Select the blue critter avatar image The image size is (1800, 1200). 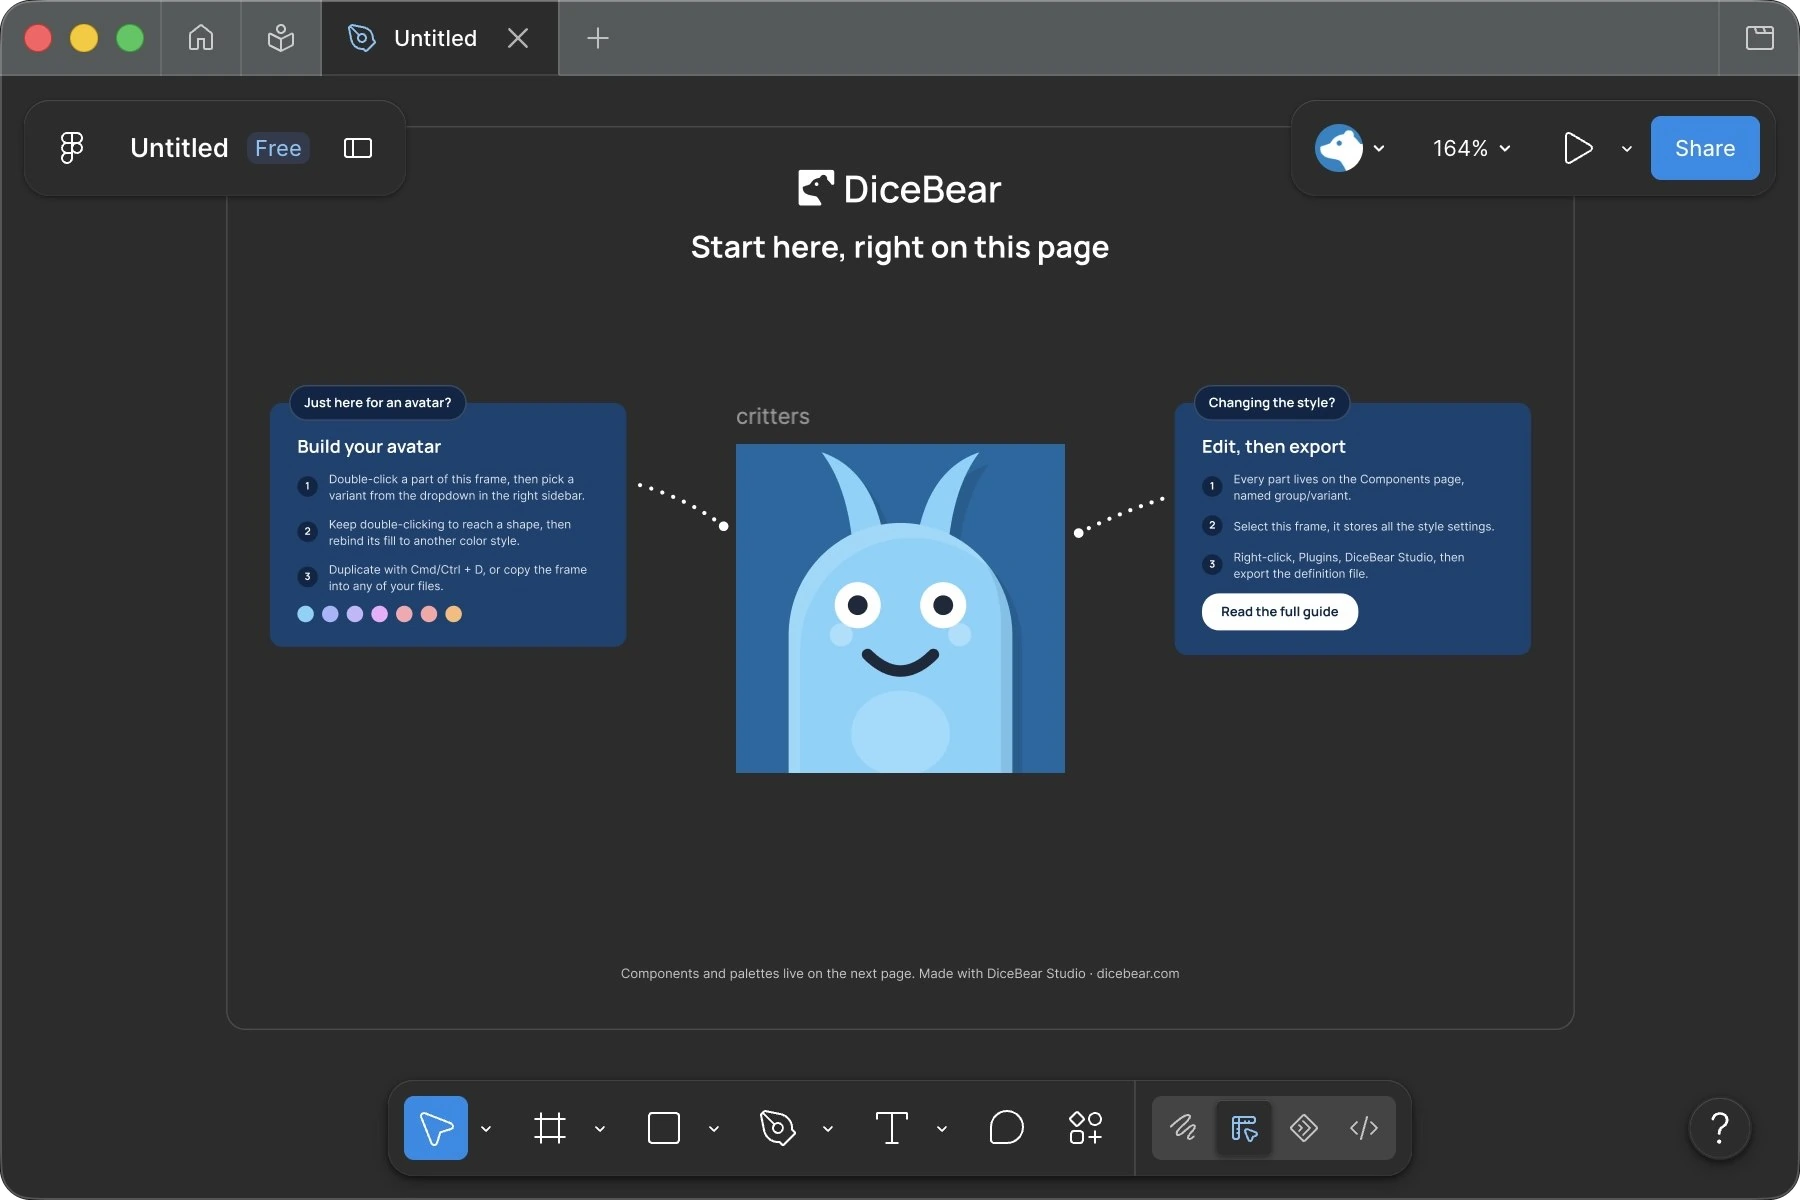pos(900,608)
